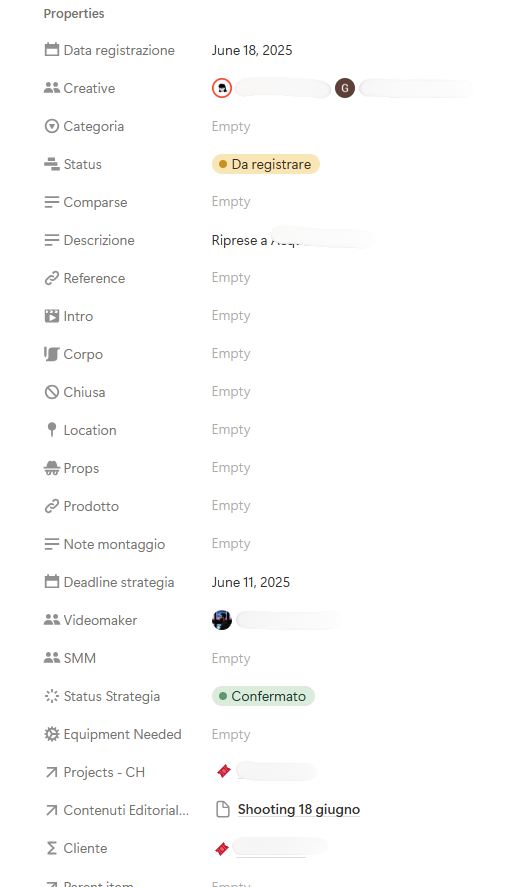Open the Confermato Status Strategia selector

[x=263, y=696]
